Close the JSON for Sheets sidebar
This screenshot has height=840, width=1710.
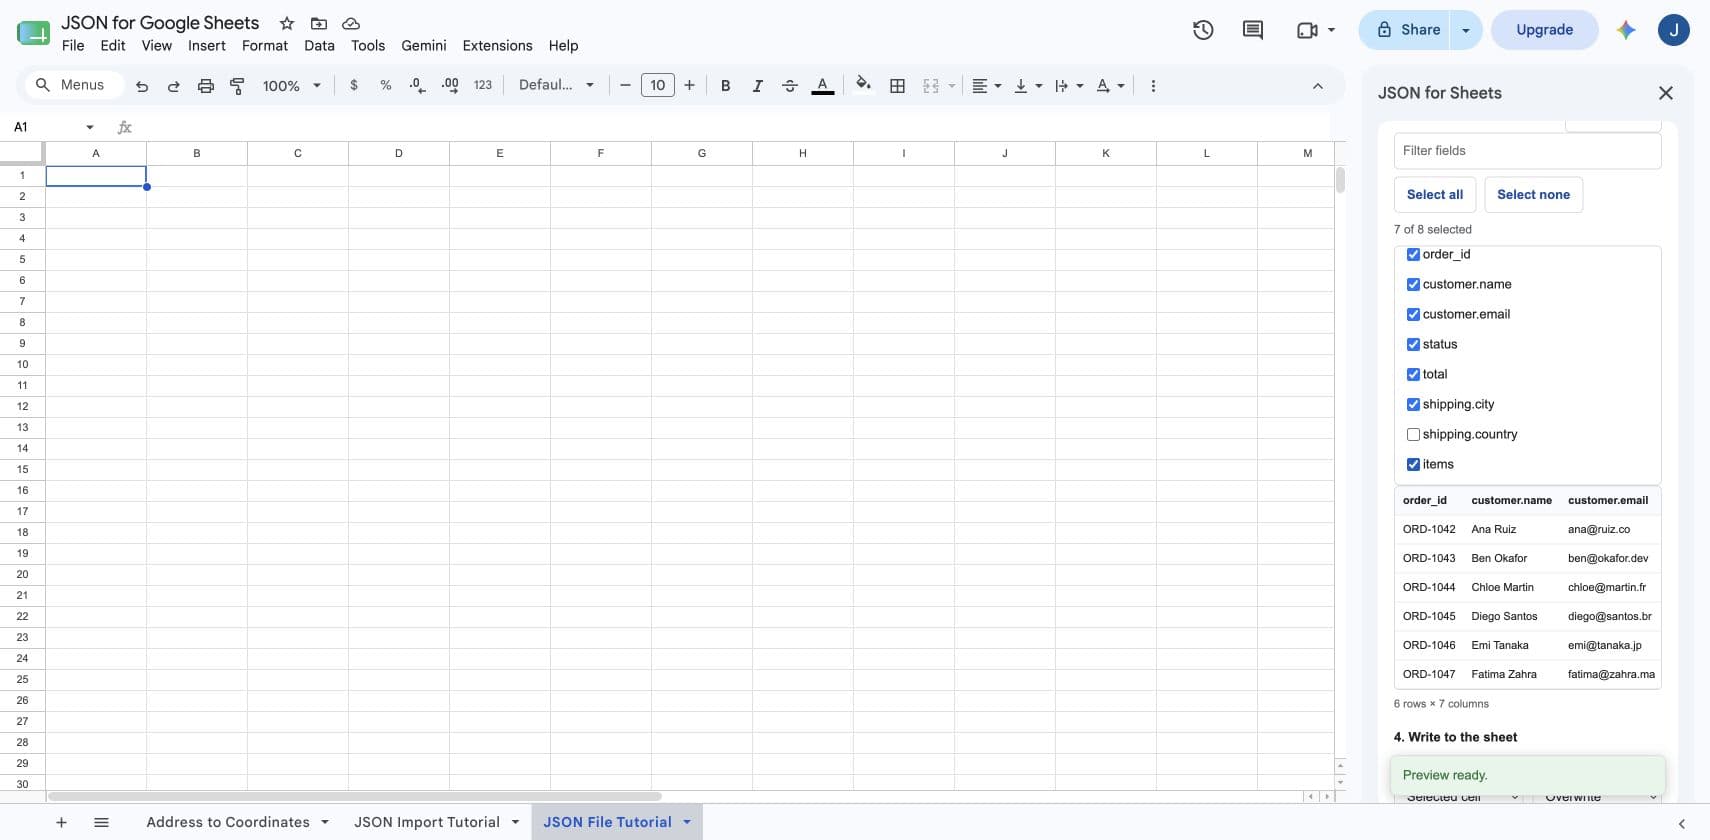click(x=1666, y=93)
